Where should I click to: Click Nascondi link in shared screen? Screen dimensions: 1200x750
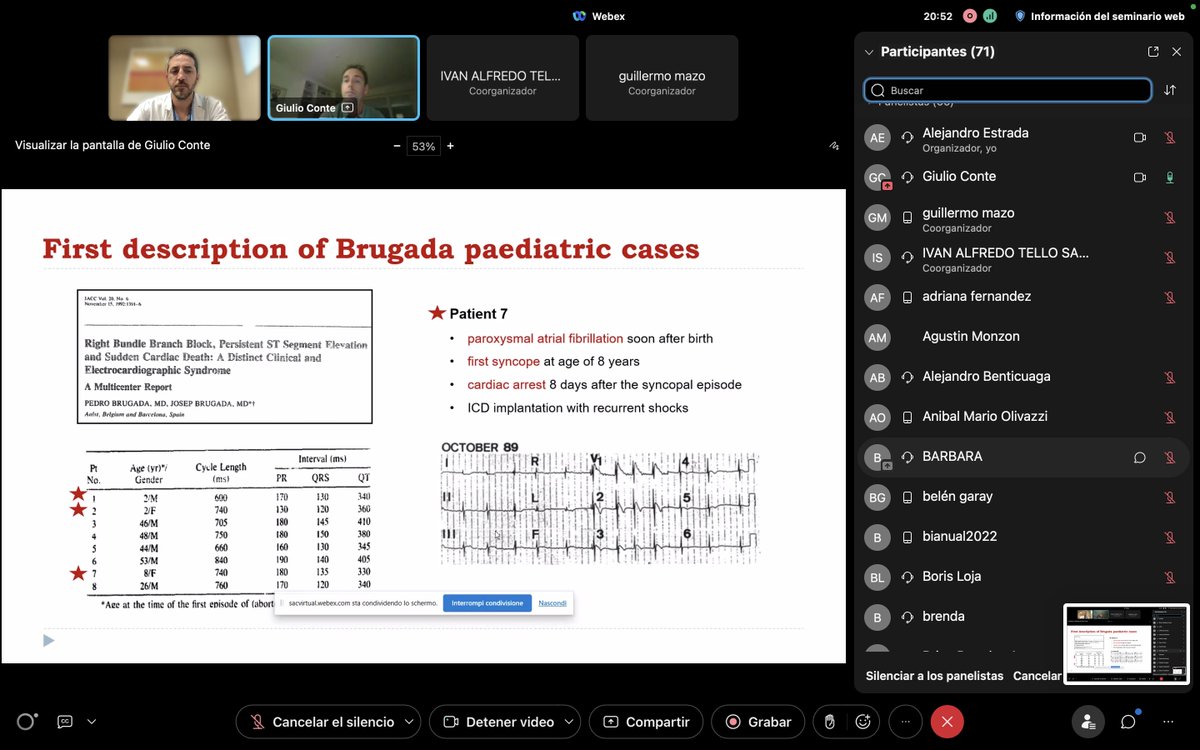point(552,603)
